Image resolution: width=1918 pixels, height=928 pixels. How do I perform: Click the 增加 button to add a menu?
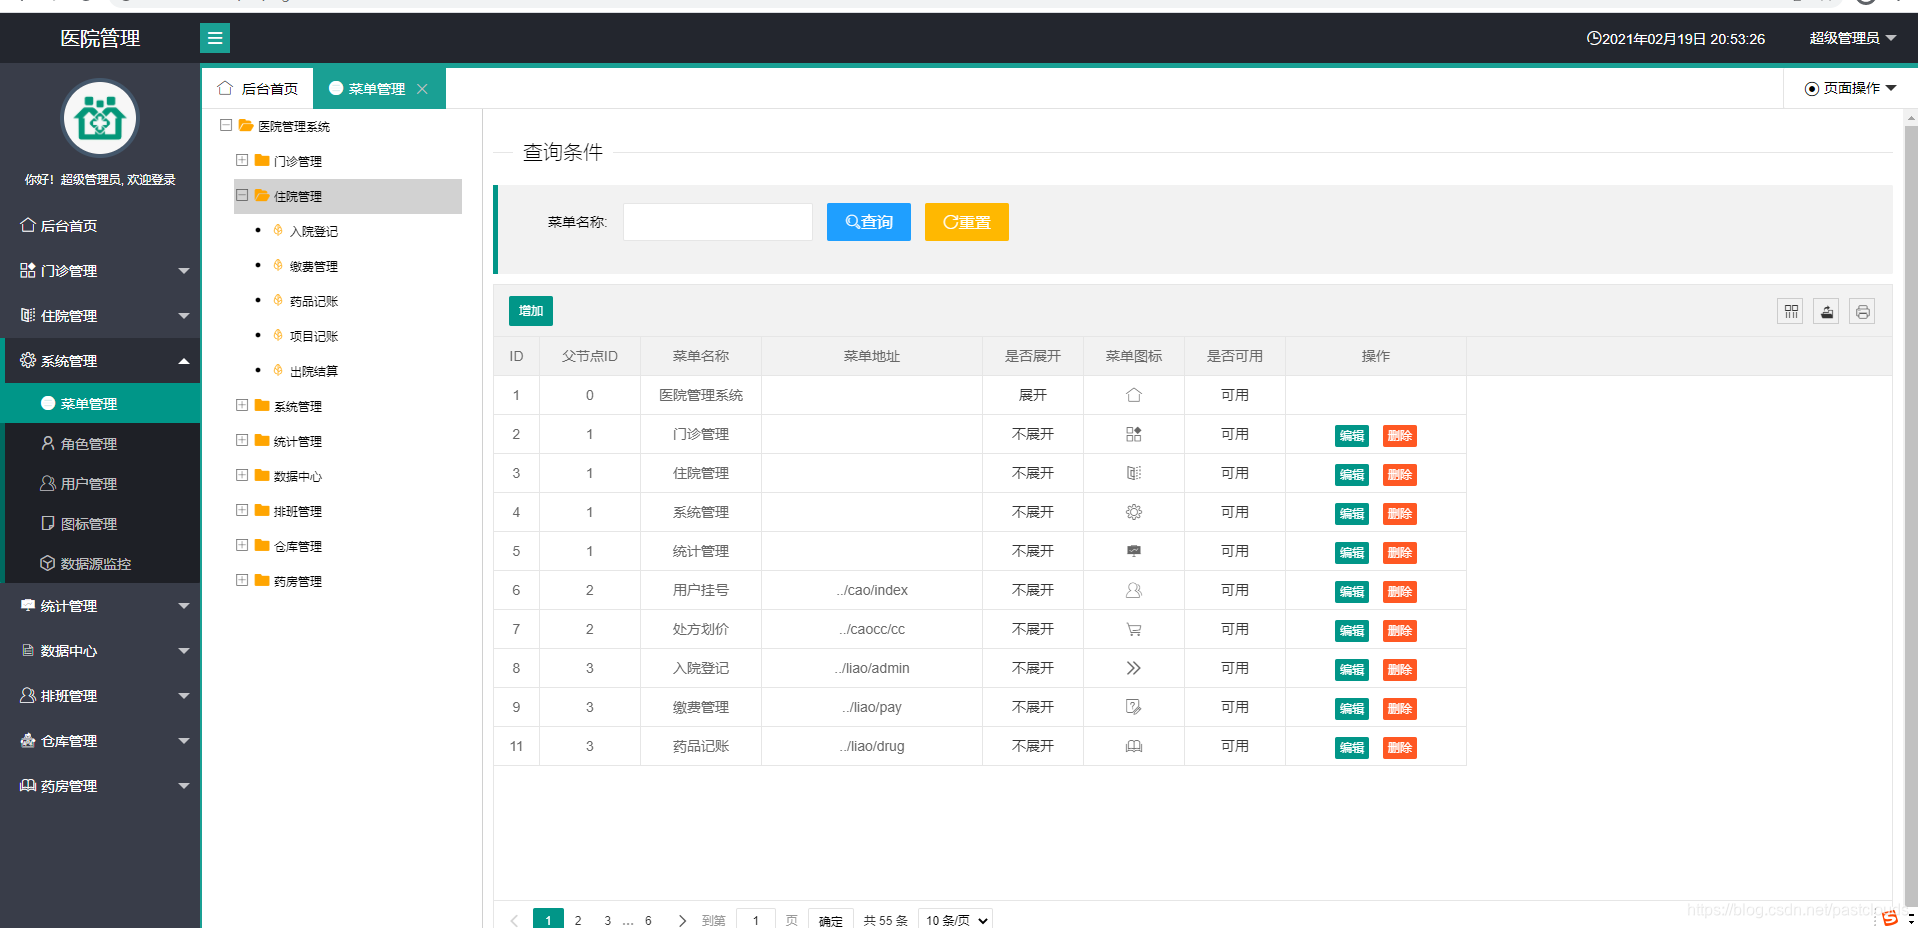point(530,311)
